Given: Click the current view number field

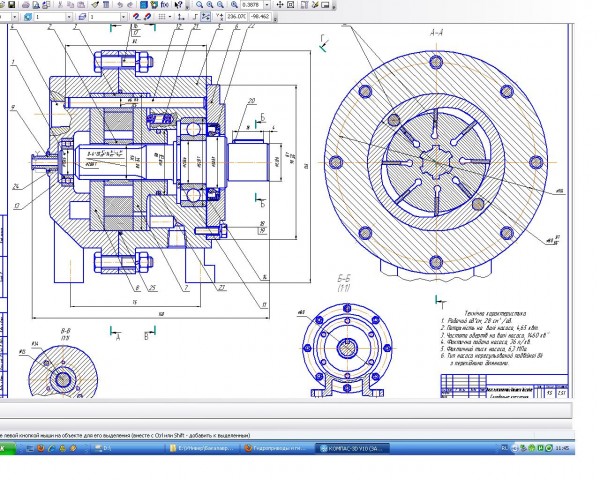Looking at the screenshot, I should click(51, 17).
